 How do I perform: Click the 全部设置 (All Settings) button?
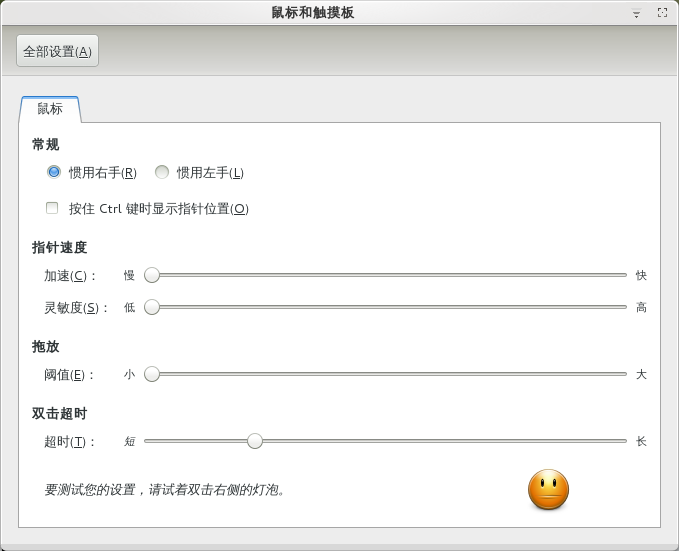click(x=57, y=51)
